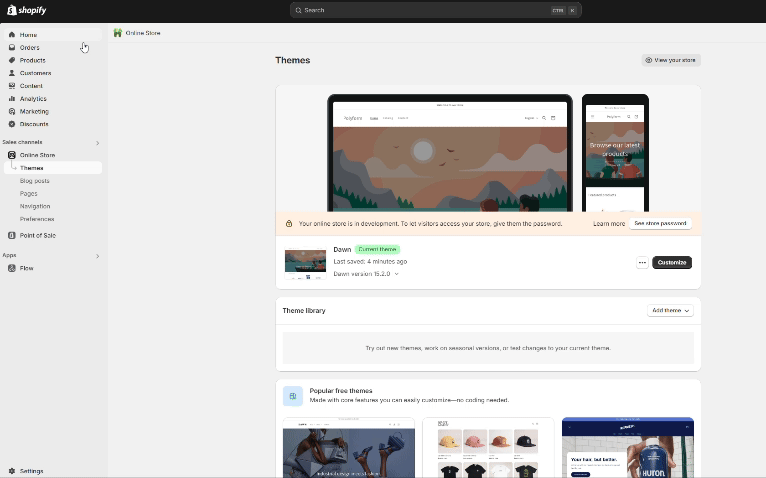
Task: Click the Products tag icon
Action: pos(12,60)
